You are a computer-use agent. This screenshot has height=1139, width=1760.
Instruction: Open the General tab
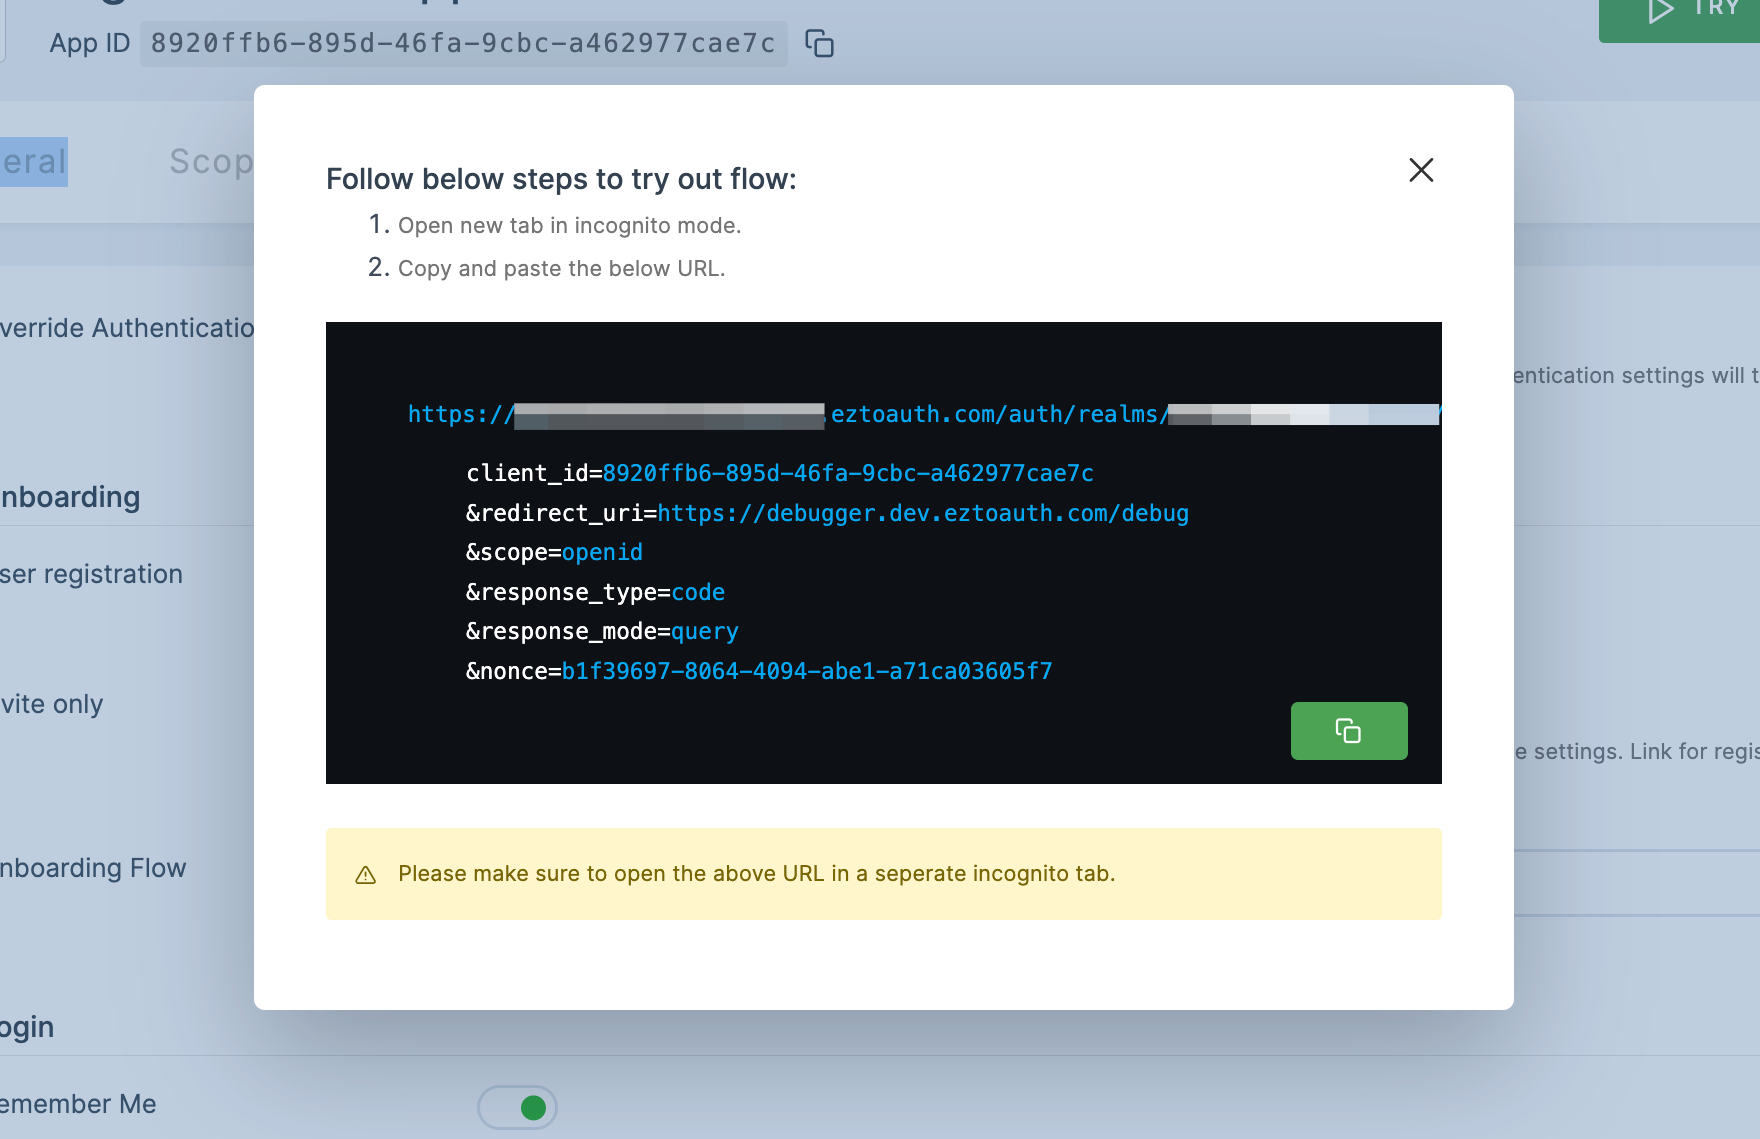click(x=33, y=162)
